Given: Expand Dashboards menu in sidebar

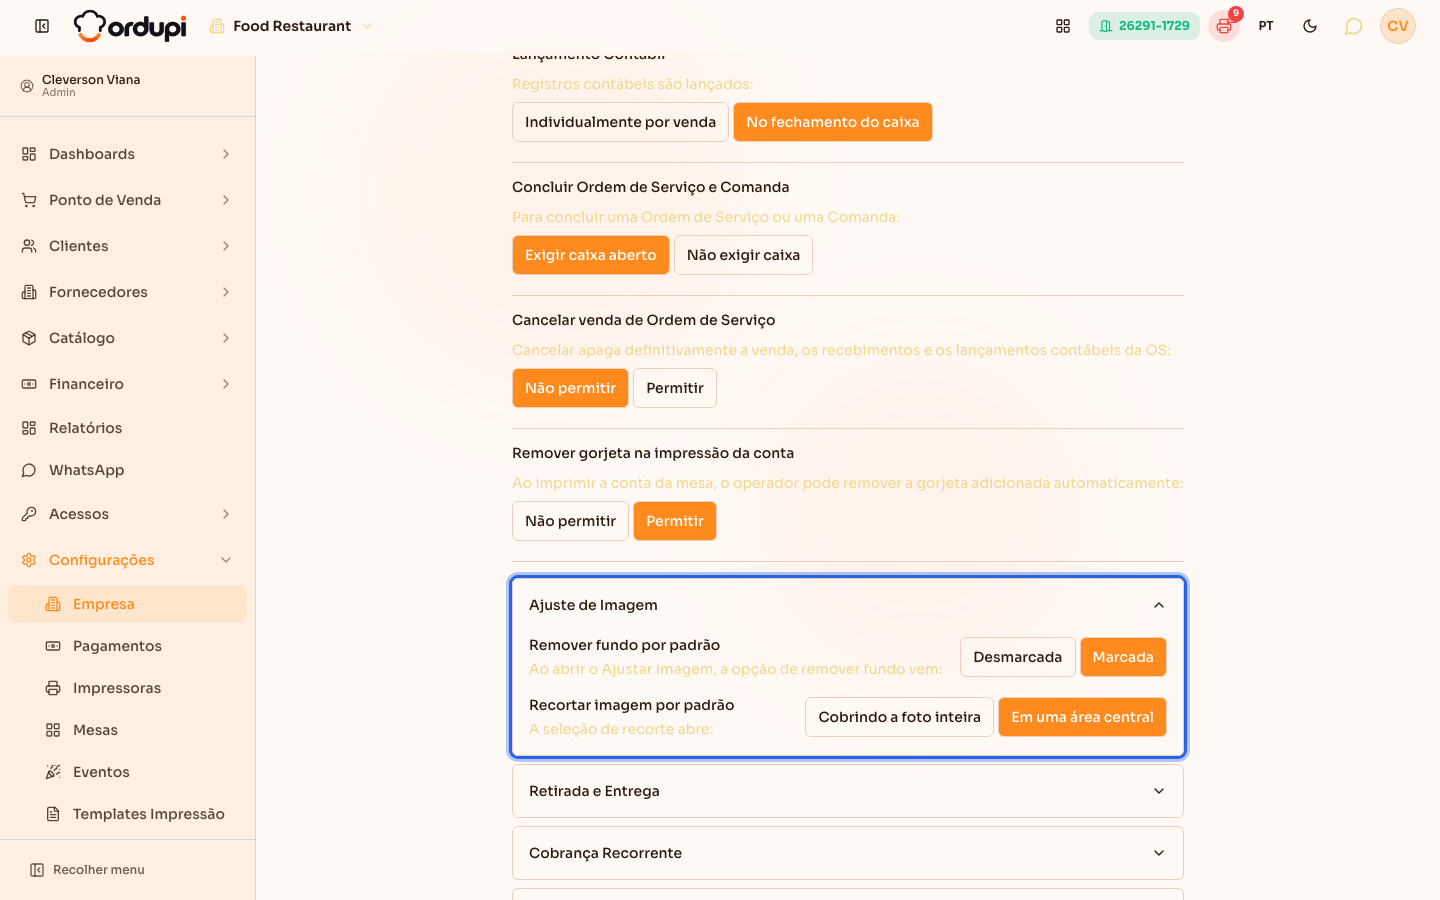Looking at the screenshot, I should (x=127, y=154).
